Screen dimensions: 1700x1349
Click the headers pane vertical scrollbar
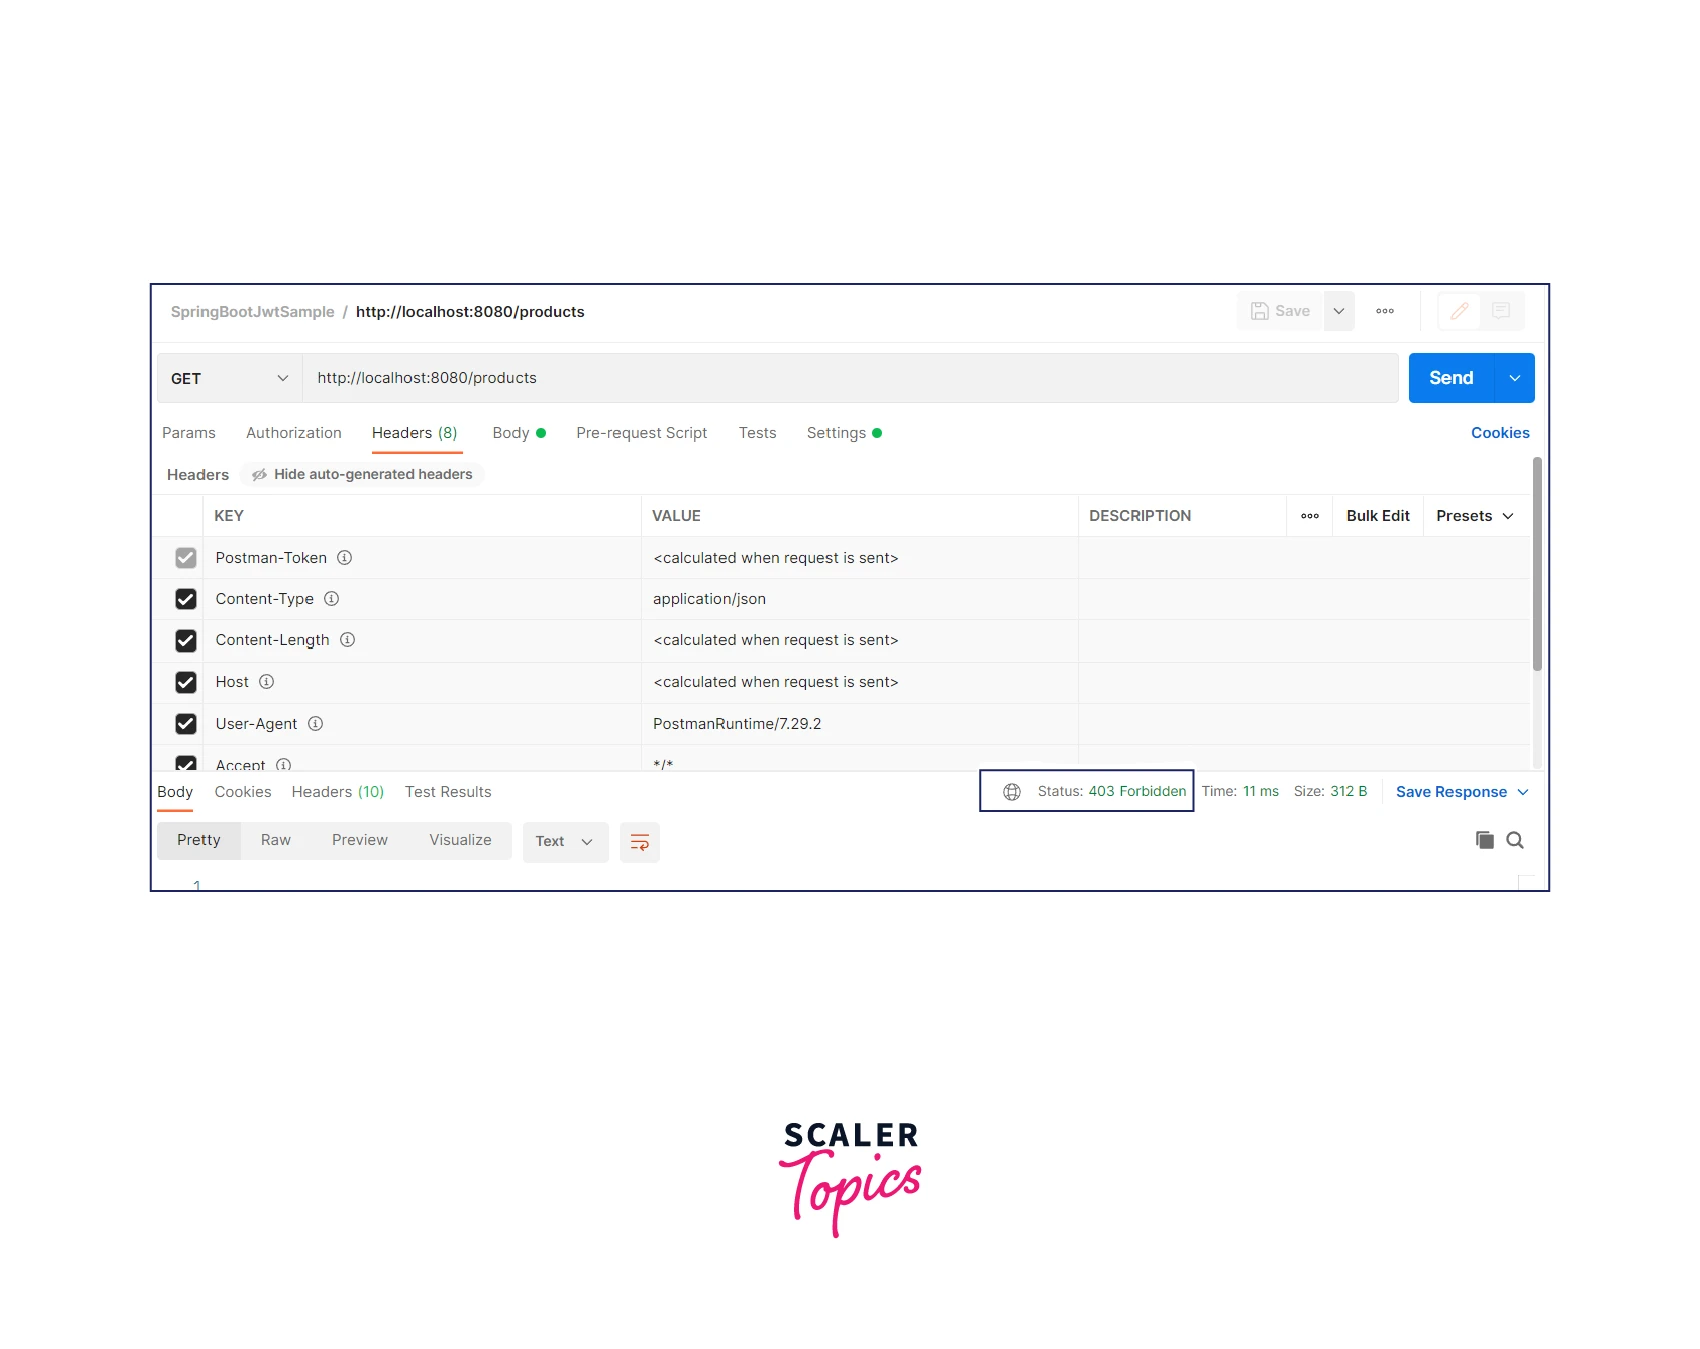[x=1537, y=564]
